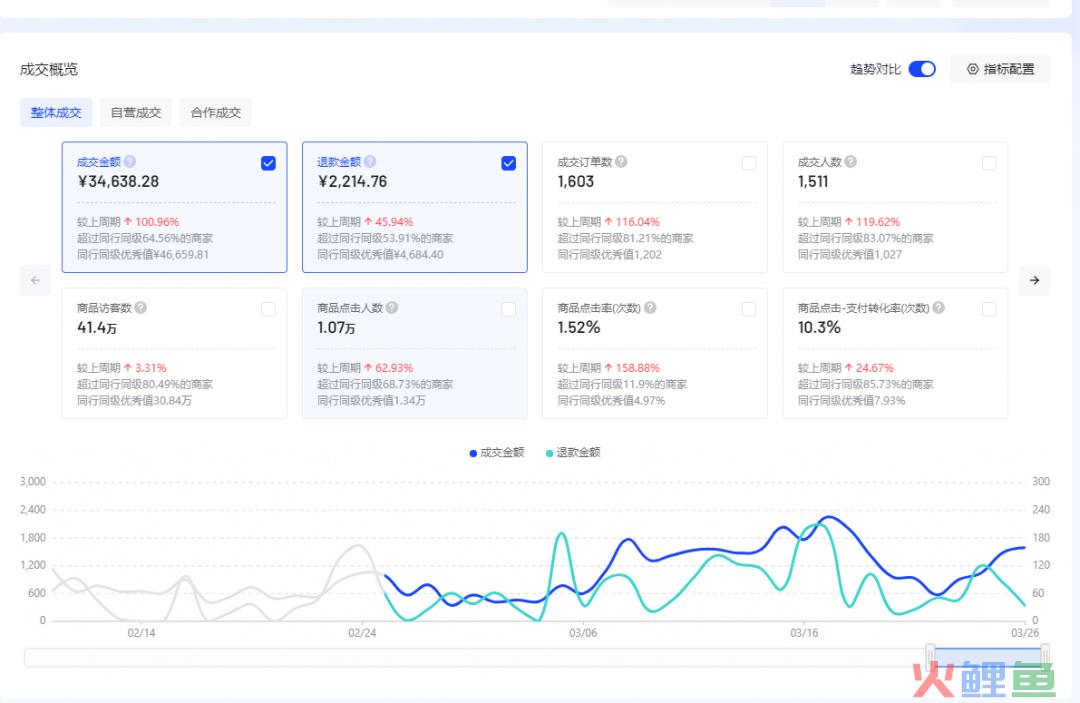1080x703 pixels.
Task: Show help for 商品点击人数 question icon
Action: 392,308
